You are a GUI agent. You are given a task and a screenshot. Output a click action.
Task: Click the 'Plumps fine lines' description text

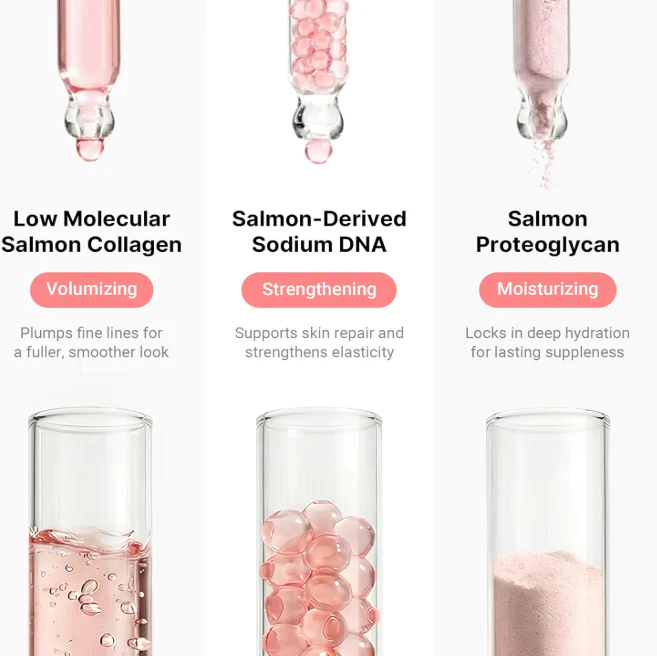click(x=91, y=343)
